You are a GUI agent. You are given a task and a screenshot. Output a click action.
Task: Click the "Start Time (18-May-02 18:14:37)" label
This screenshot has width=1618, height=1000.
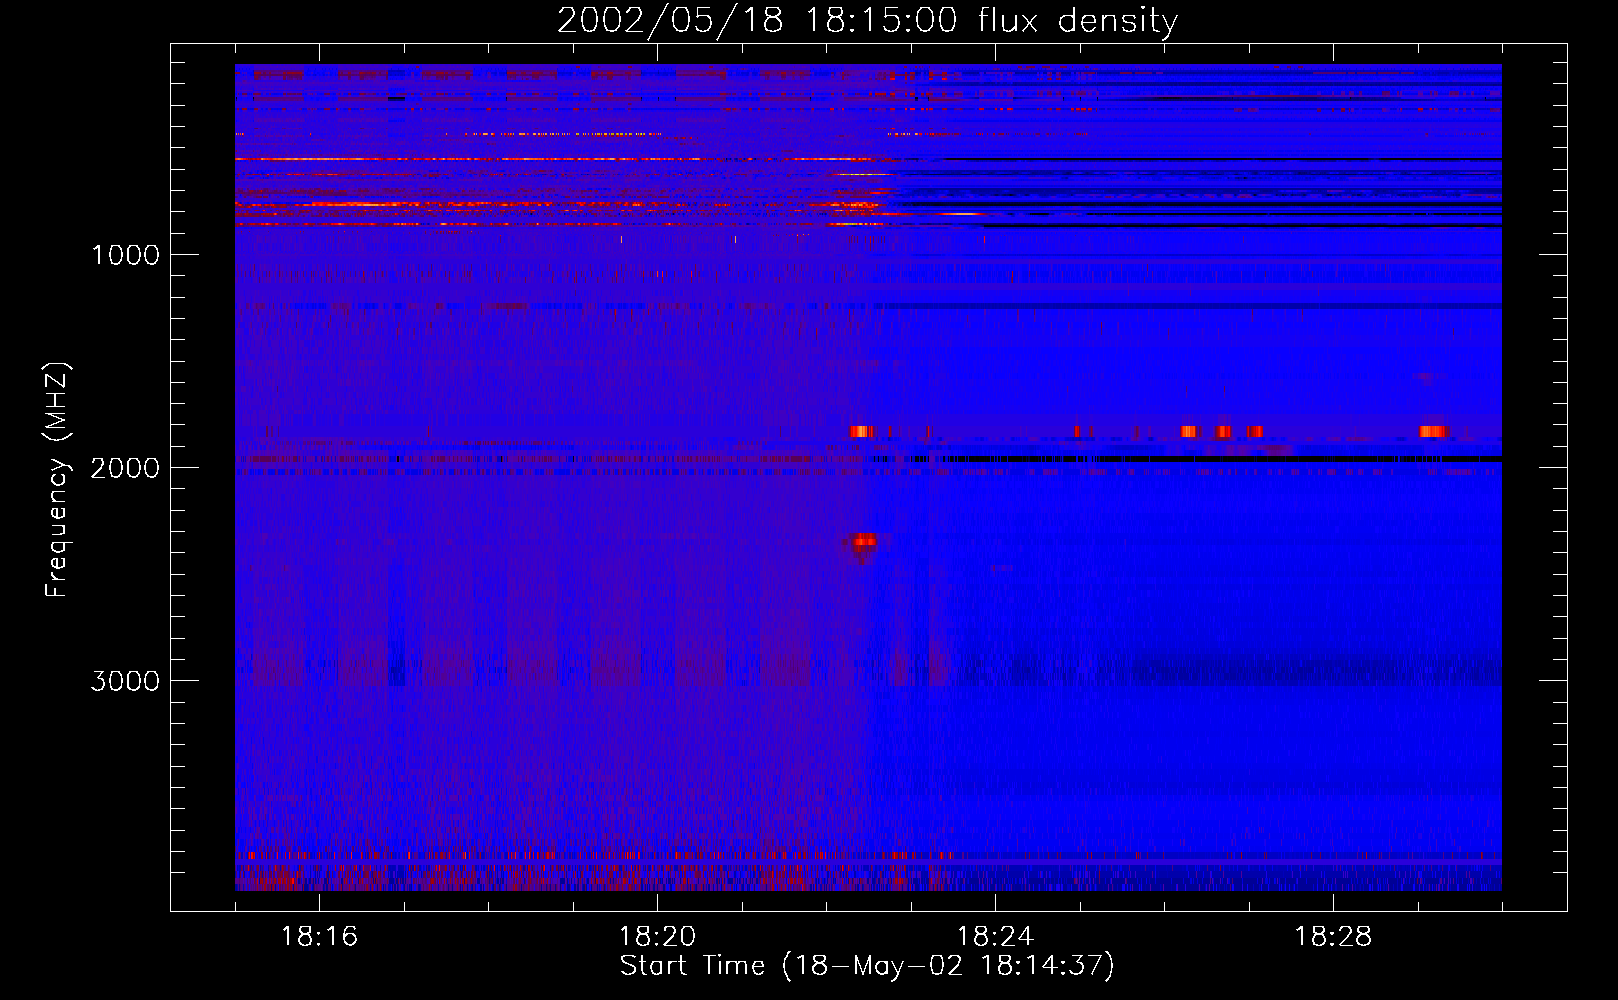pyautogui.click(x=867, y=966)
